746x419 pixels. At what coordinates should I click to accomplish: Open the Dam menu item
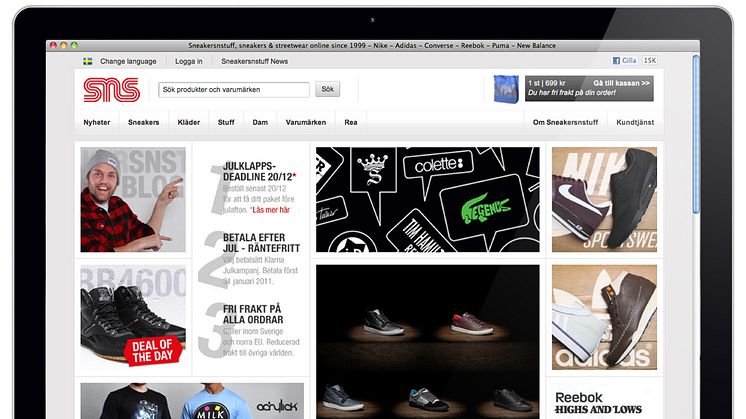260,122
